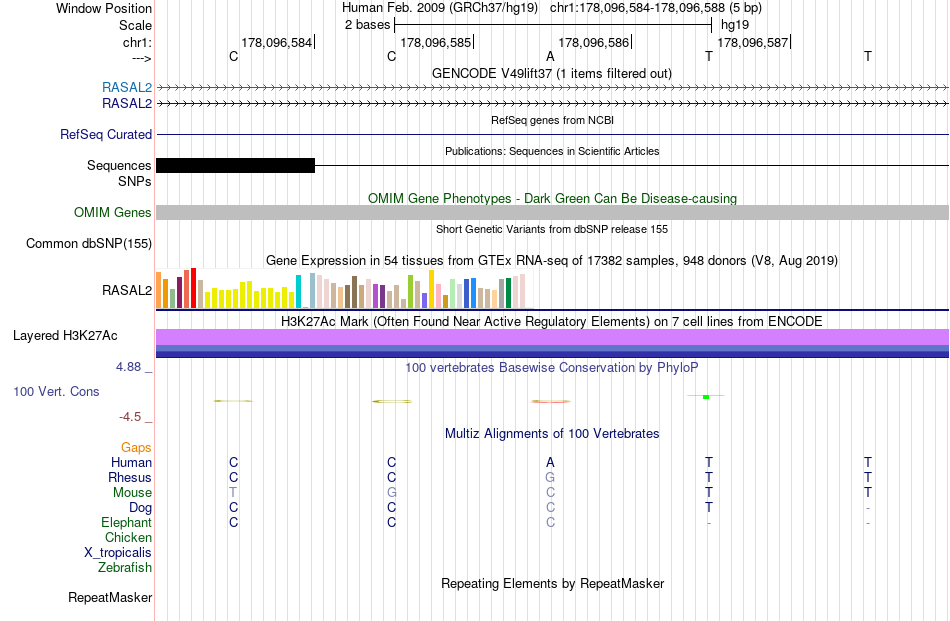This screenshot has width=950, height=621.
Task: Click the Elephant species label
Action: 126,522
